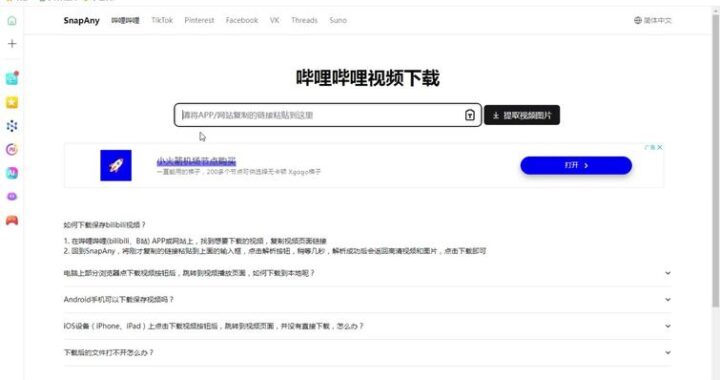Open the home icon in the sidebar
The image size is (720, 380).
pos(12,20)
